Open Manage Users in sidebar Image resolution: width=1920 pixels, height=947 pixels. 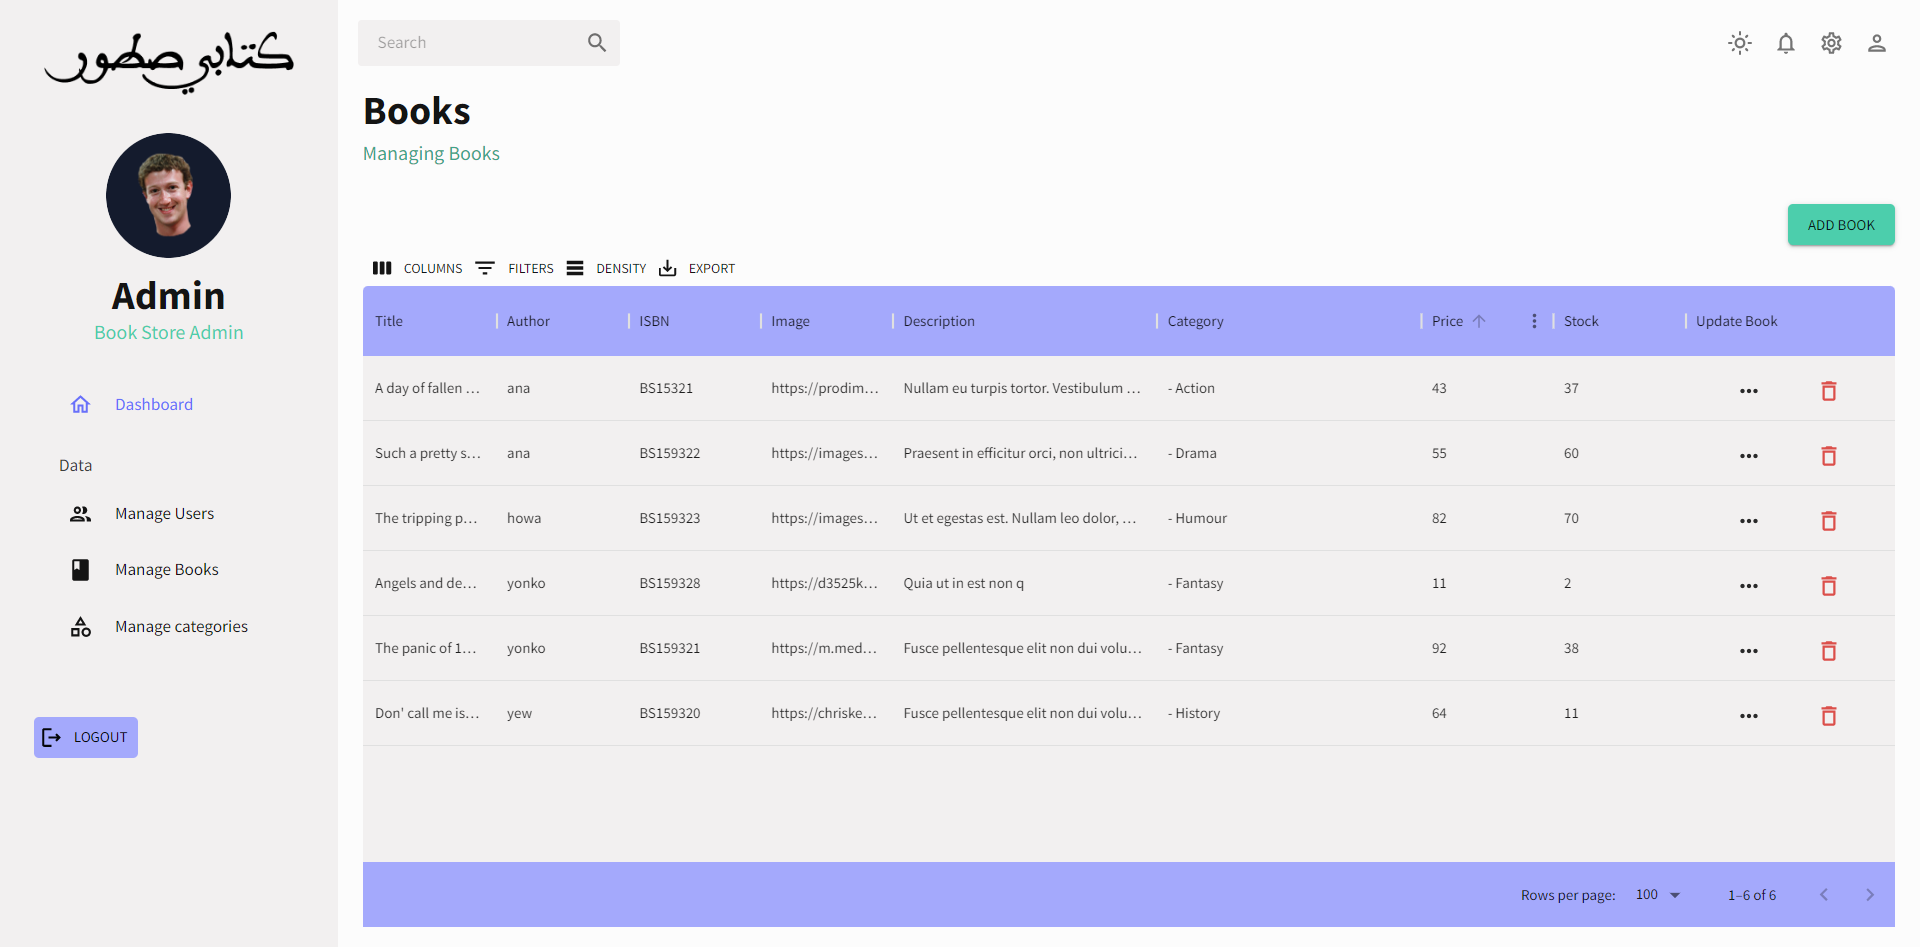(164, 514)
